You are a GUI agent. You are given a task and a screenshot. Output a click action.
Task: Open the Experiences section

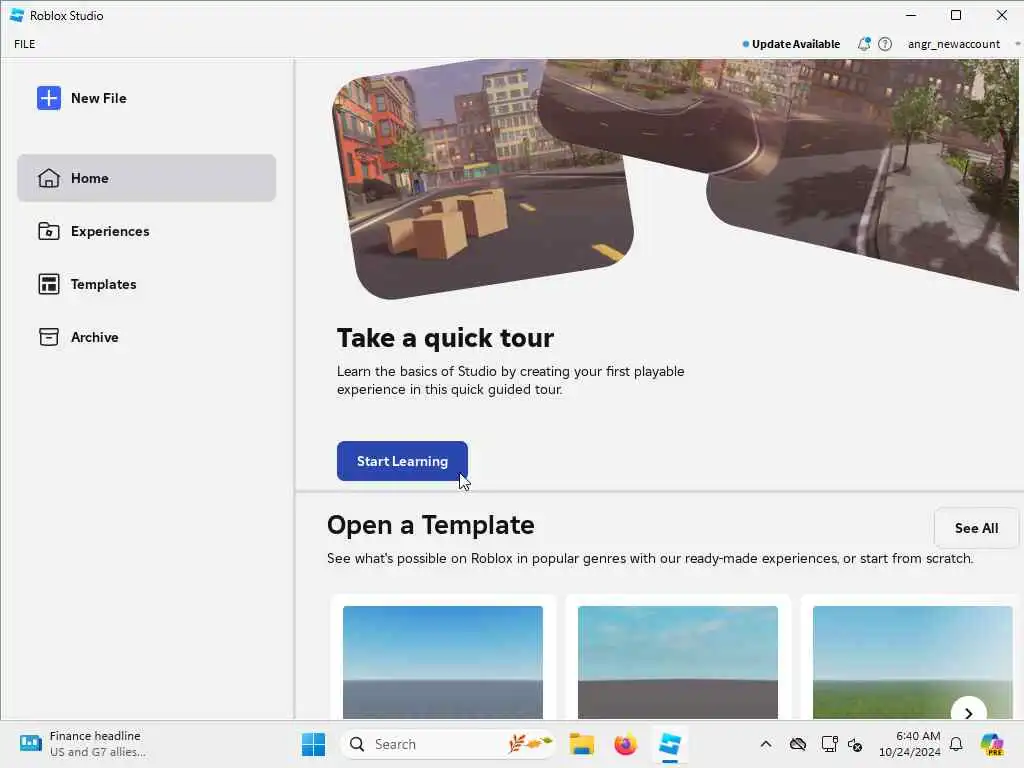146,231
